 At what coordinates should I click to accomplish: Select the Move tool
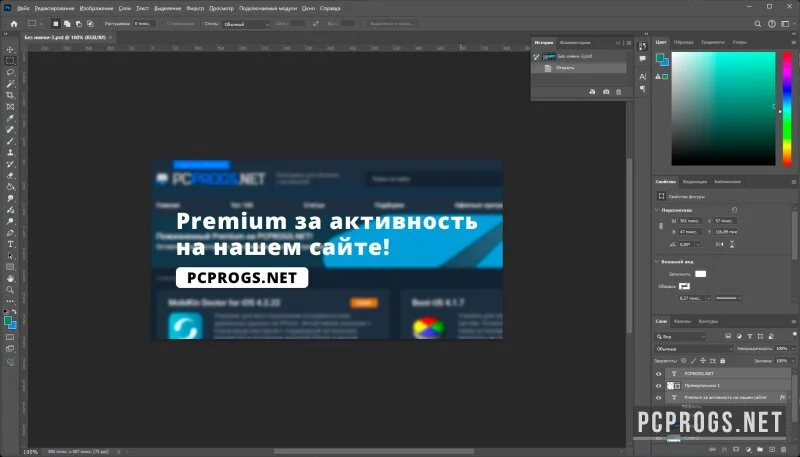pos(10,49)
